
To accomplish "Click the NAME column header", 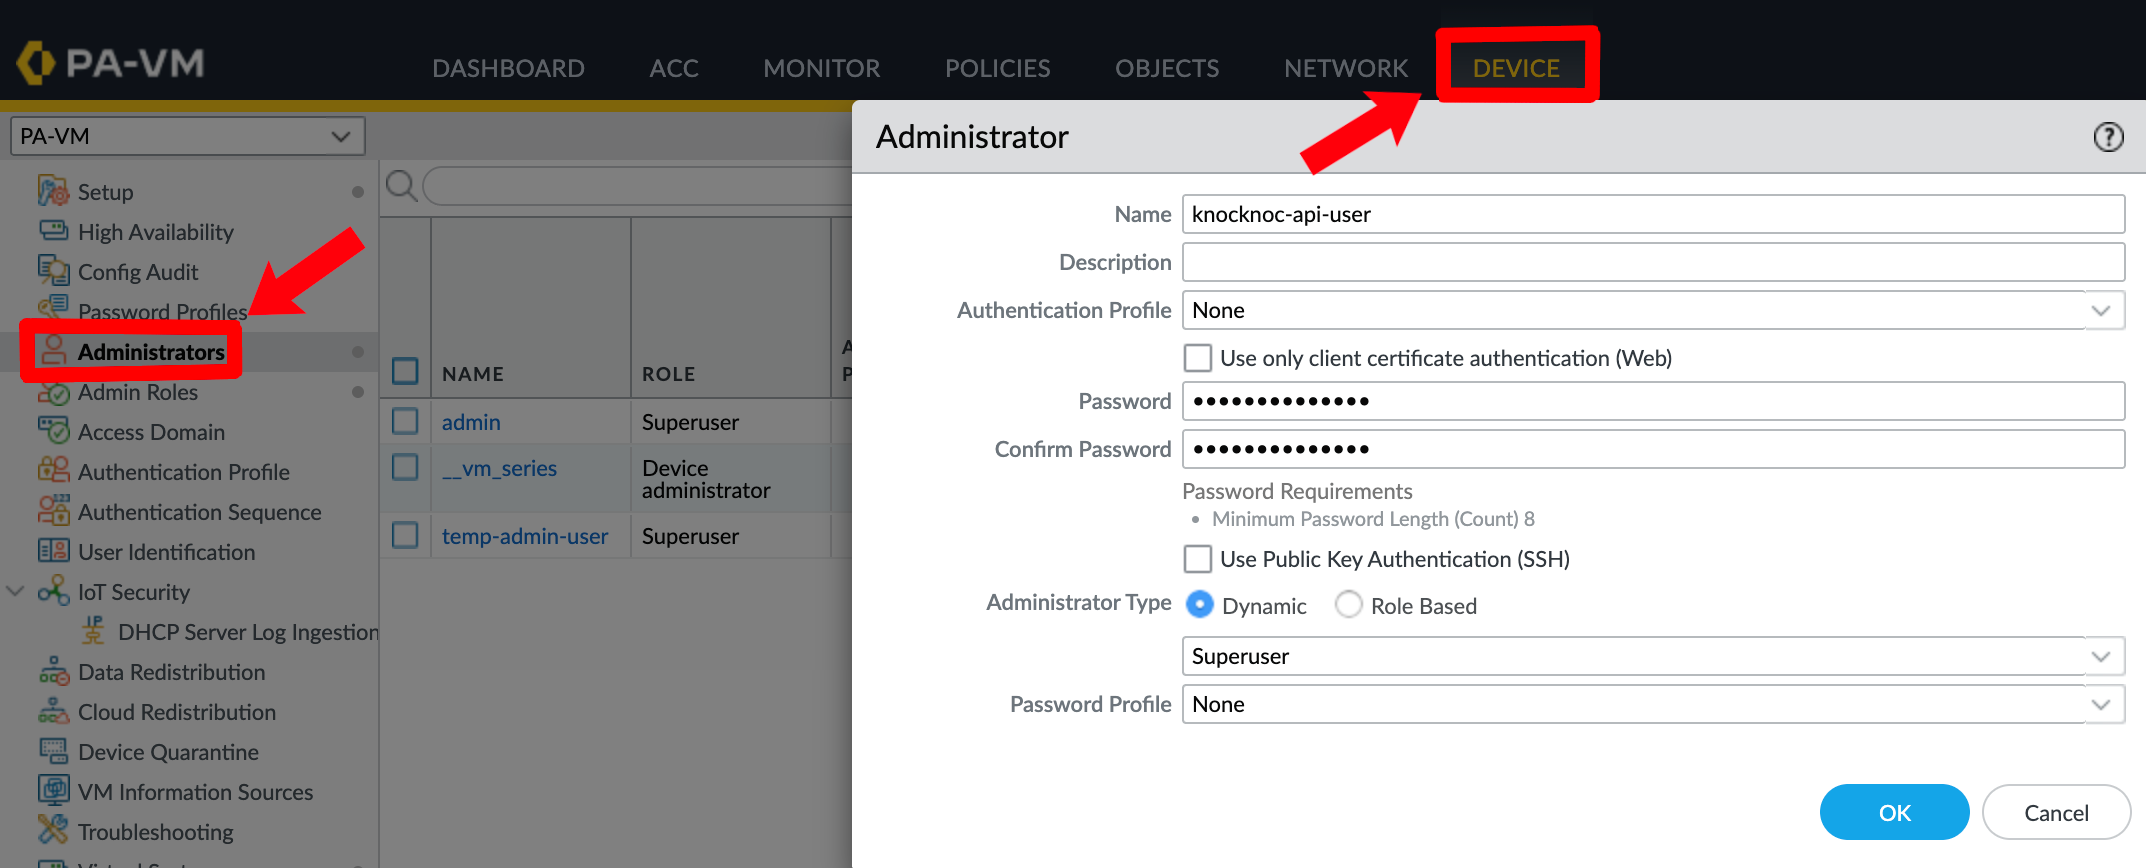I will 473,374.
